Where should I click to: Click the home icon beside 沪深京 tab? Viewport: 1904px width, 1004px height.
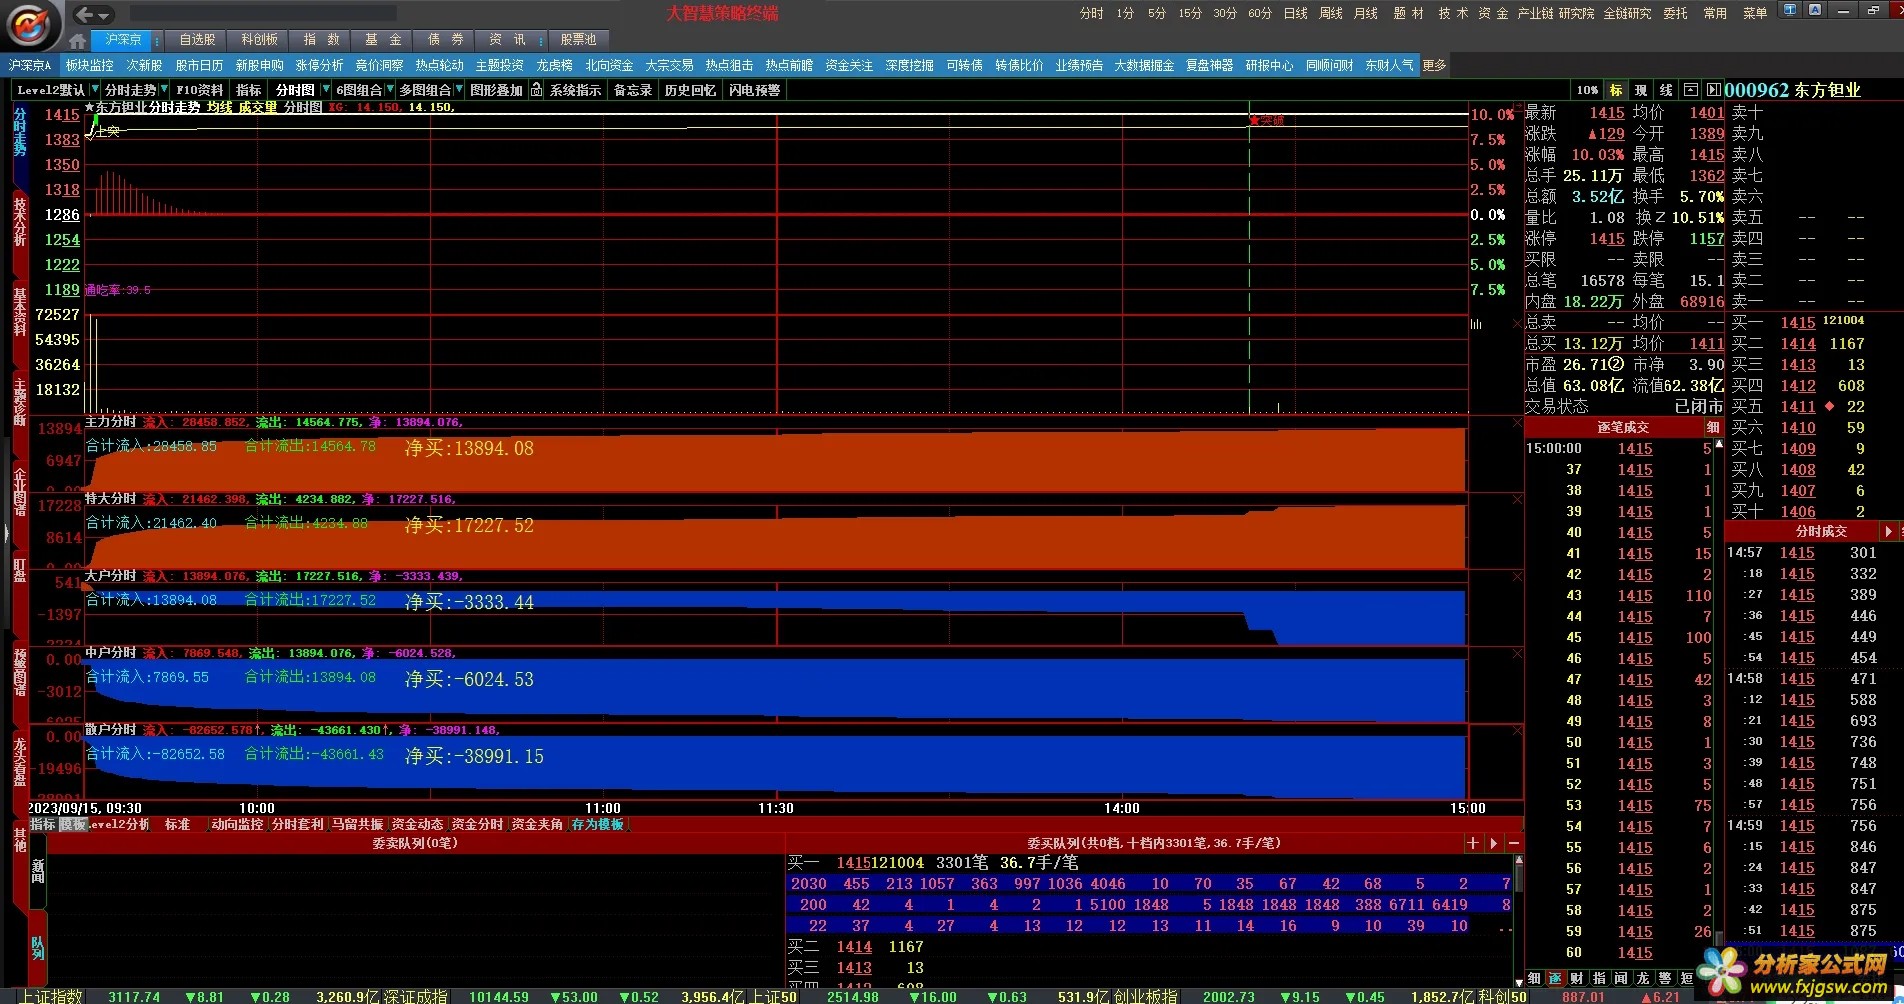coord(77,41)
